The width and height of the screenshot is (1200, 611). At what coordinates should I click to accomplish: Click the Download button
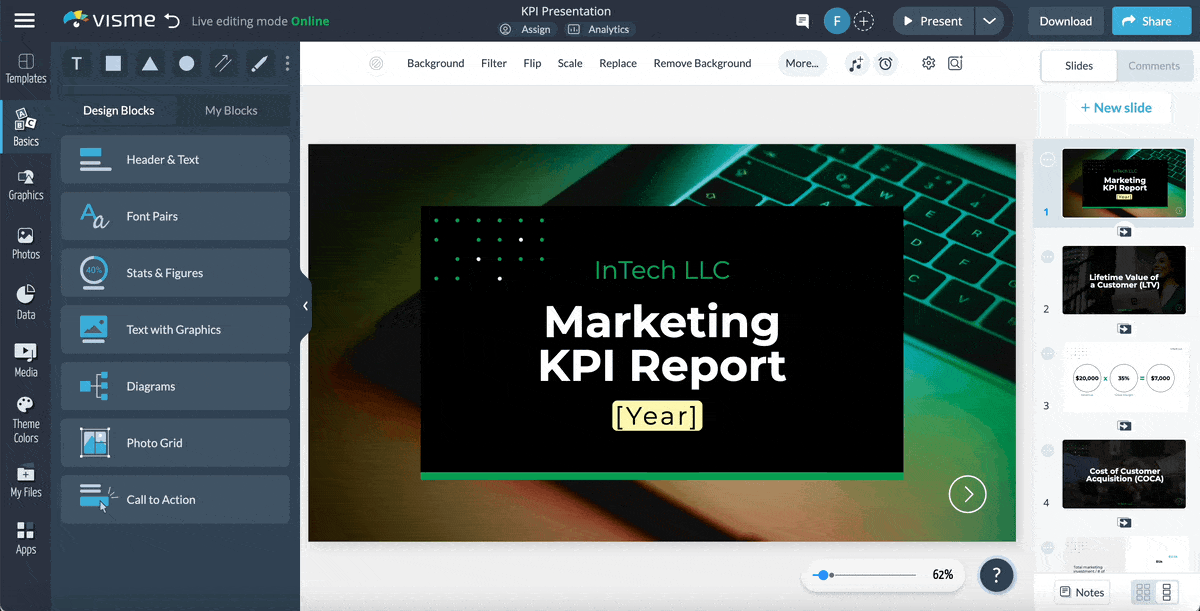(1065, 20)
